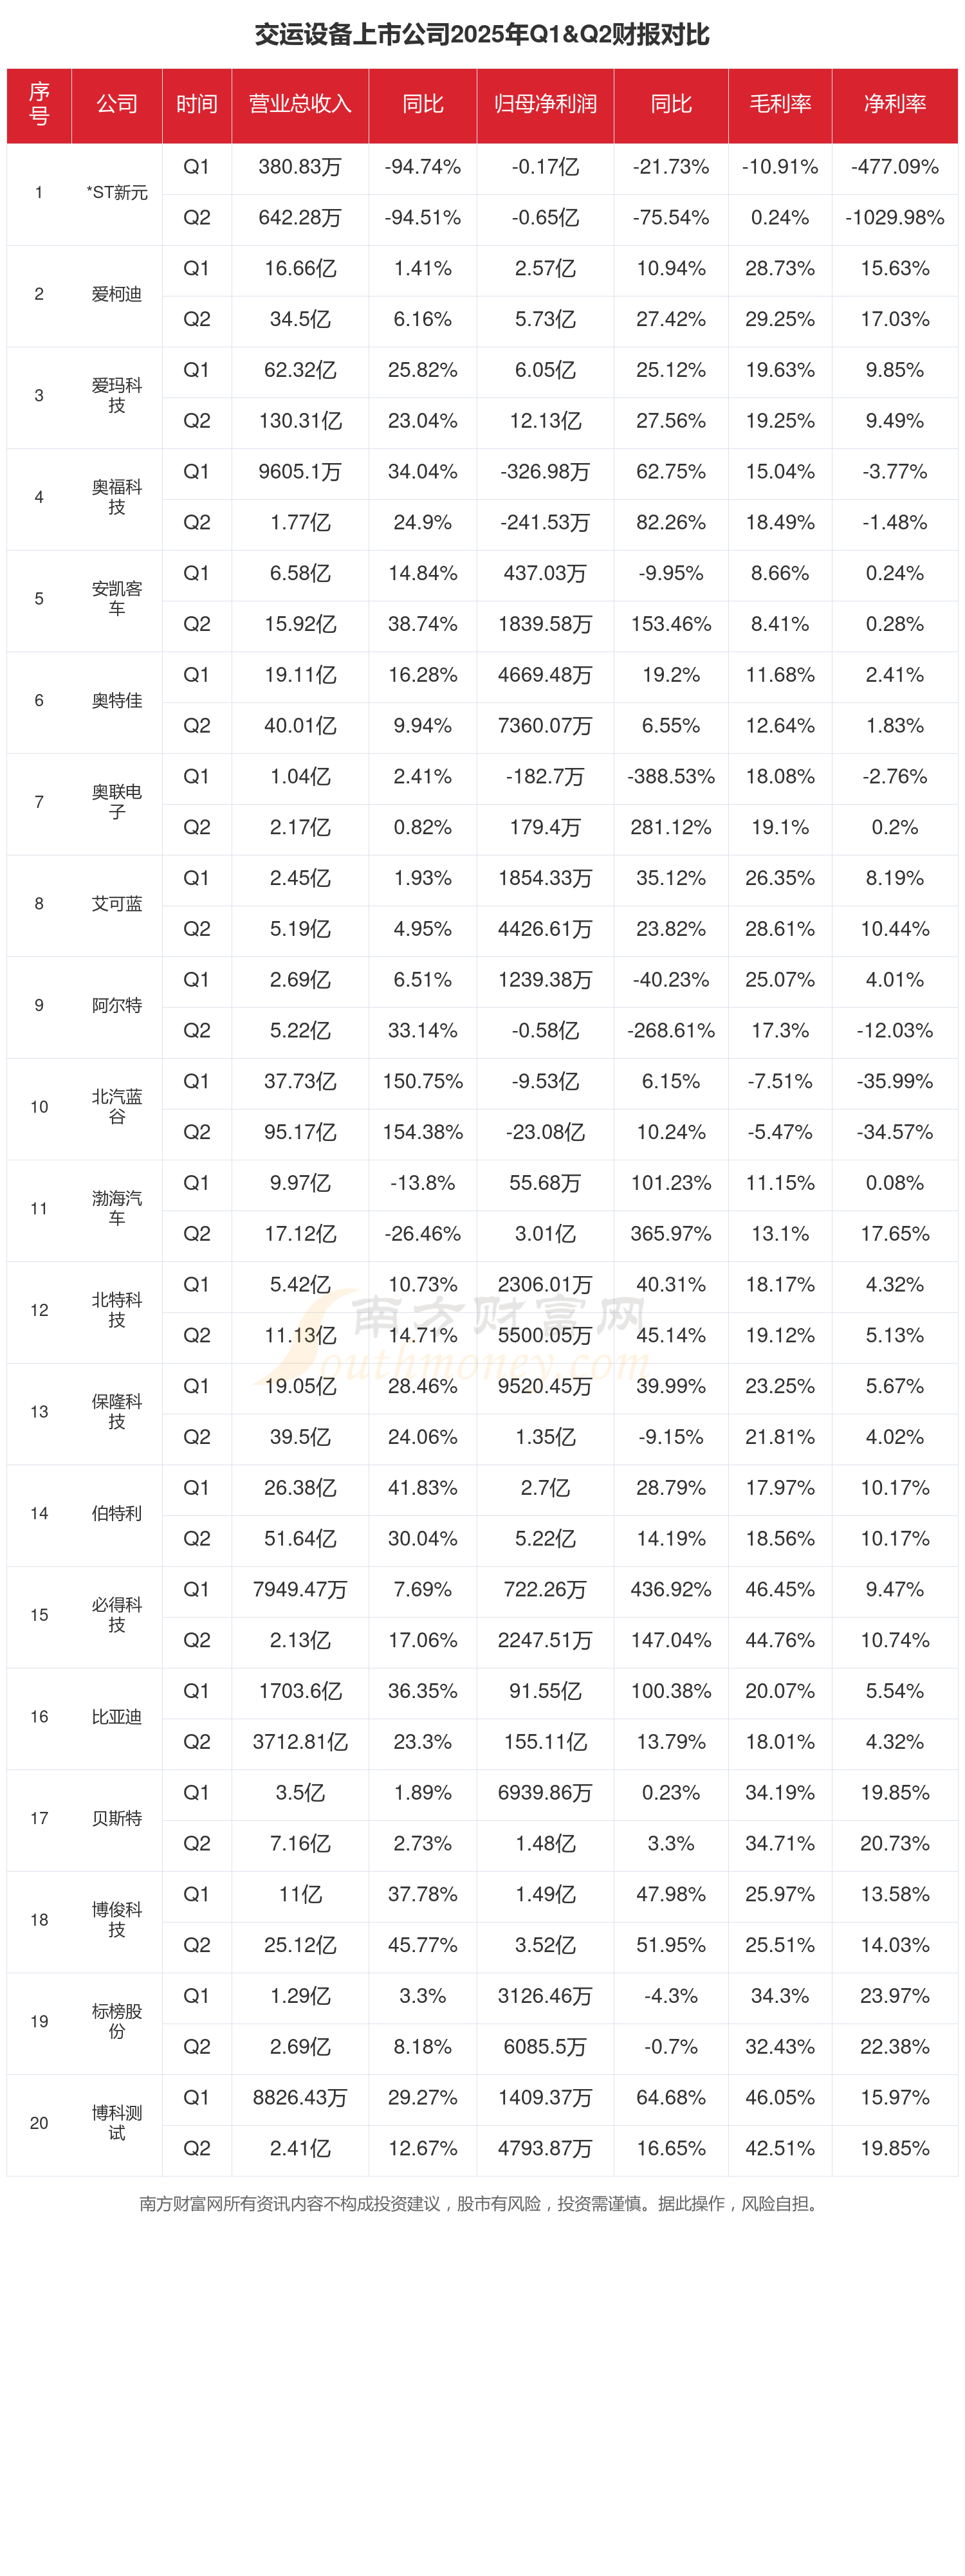Screen dimensions: 965x2576
Task: Click company name 北汽蓝谷
Action: pos(117,1106)
